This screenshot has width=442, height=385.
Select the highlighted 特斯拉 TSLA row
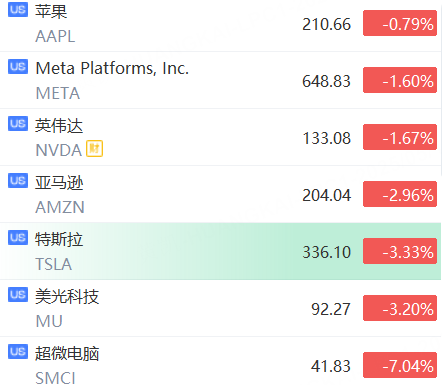221,251
